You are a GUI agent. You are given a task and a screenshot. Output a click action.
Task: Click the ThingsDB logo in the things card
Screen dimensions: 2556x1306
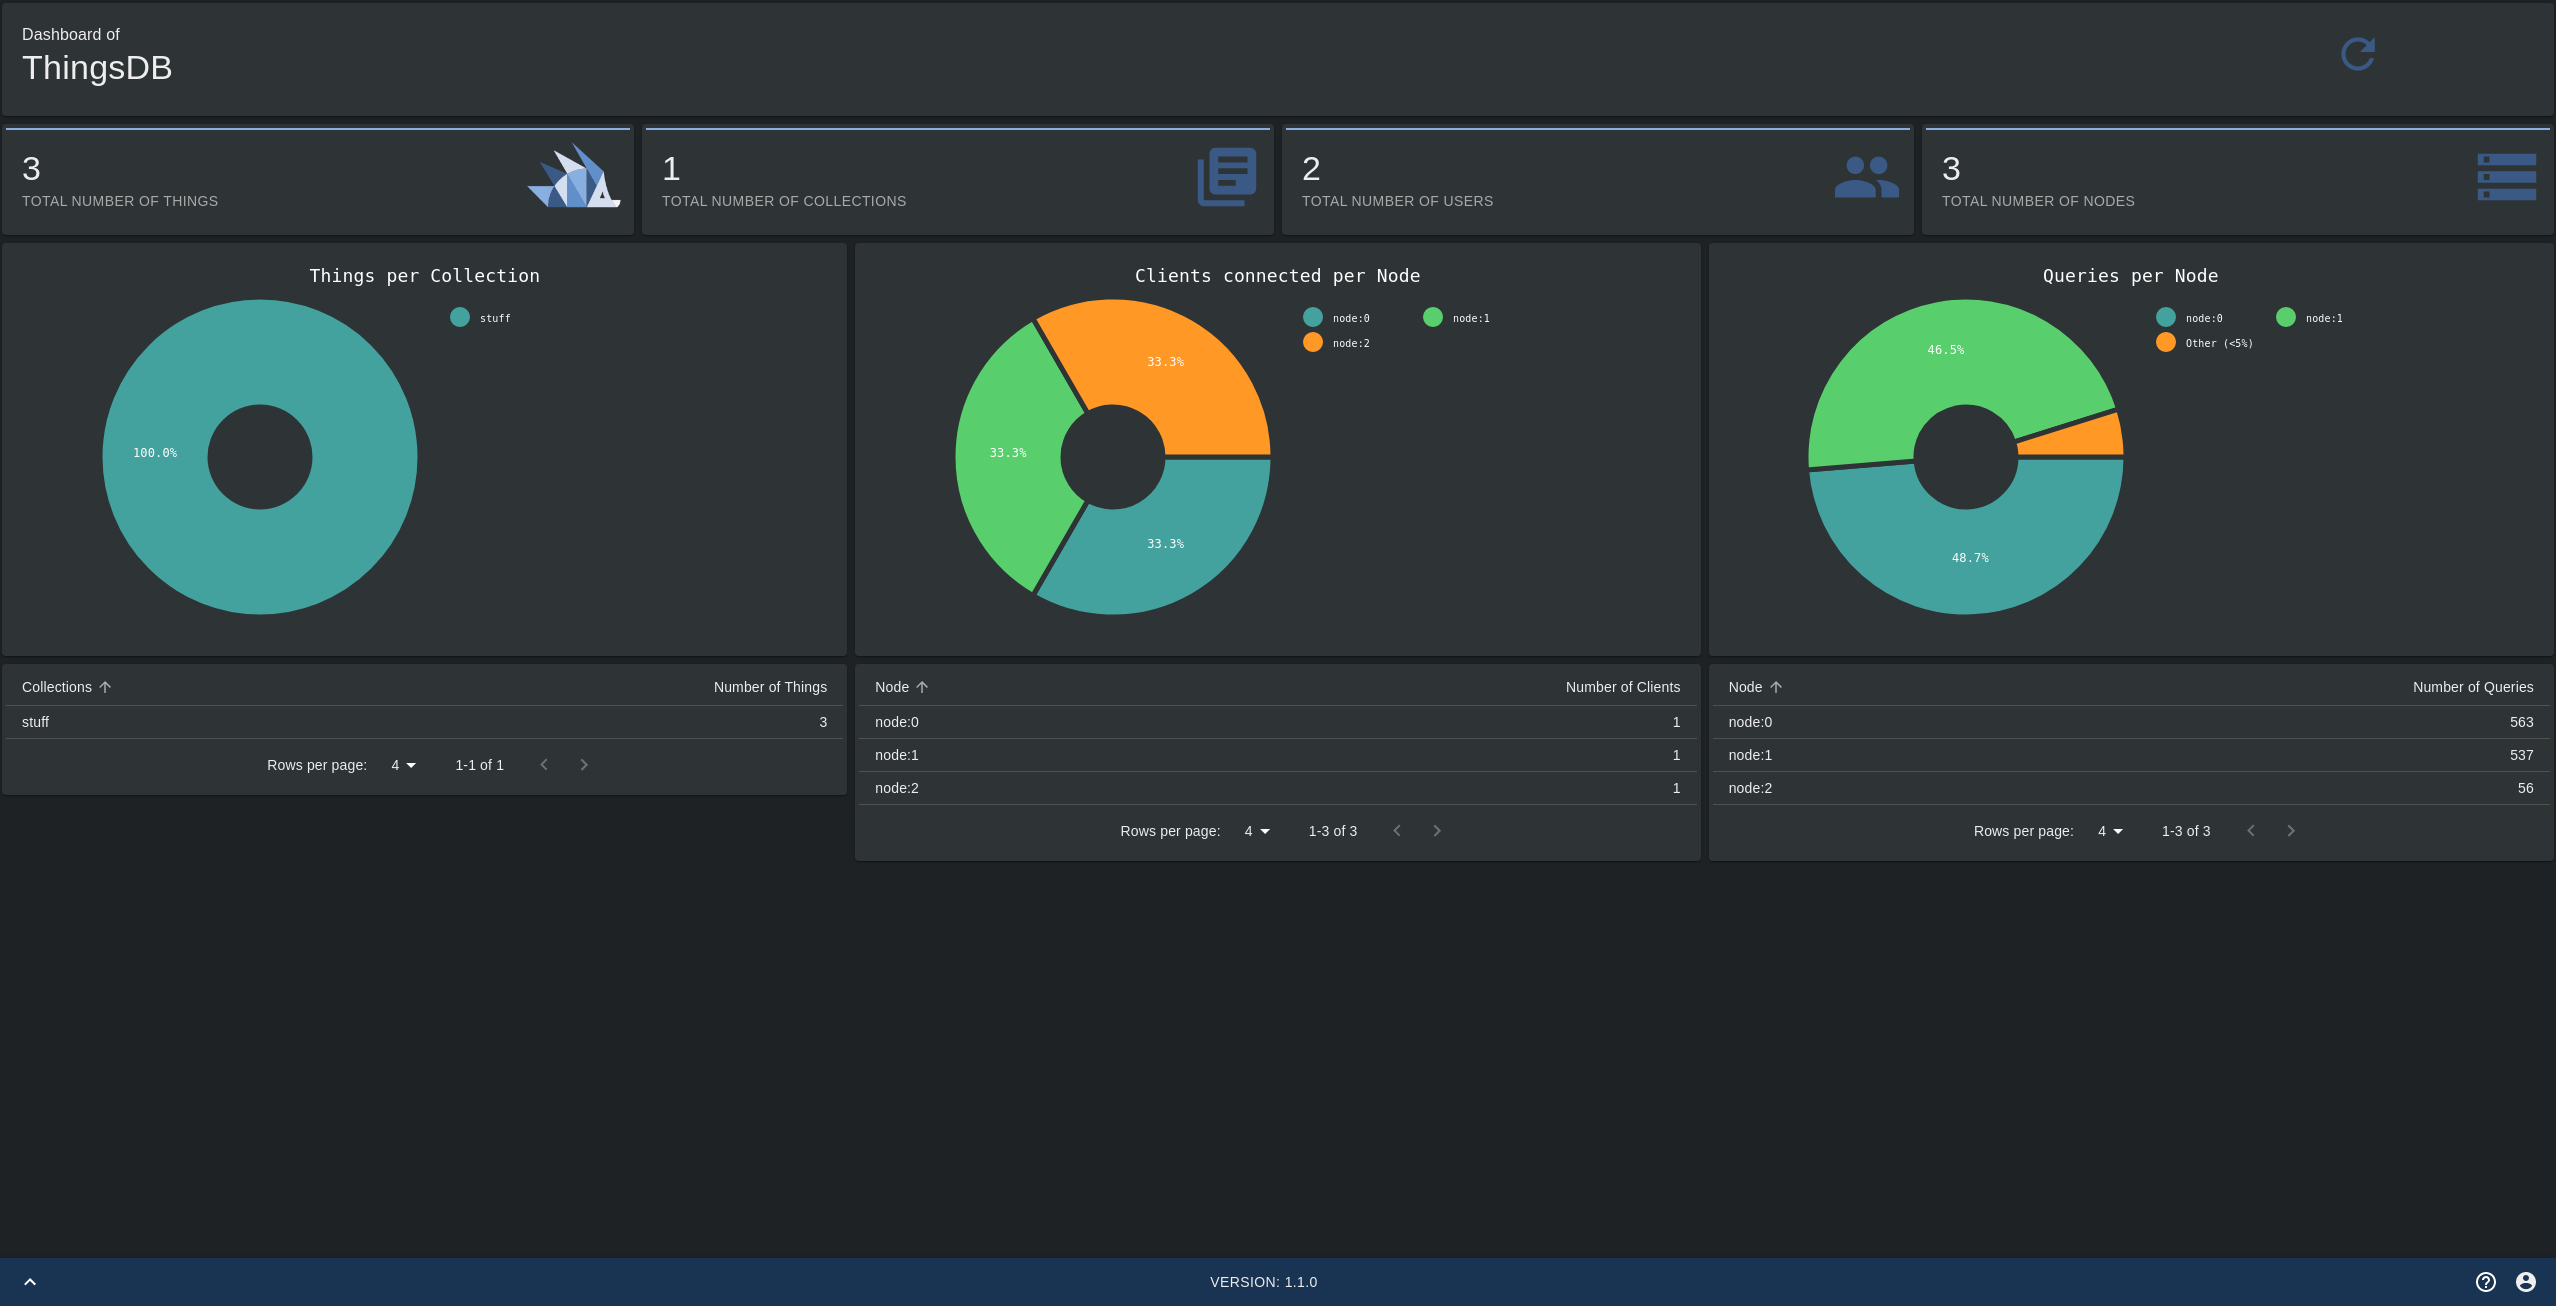pyautogui.click(x=574, y=176)
